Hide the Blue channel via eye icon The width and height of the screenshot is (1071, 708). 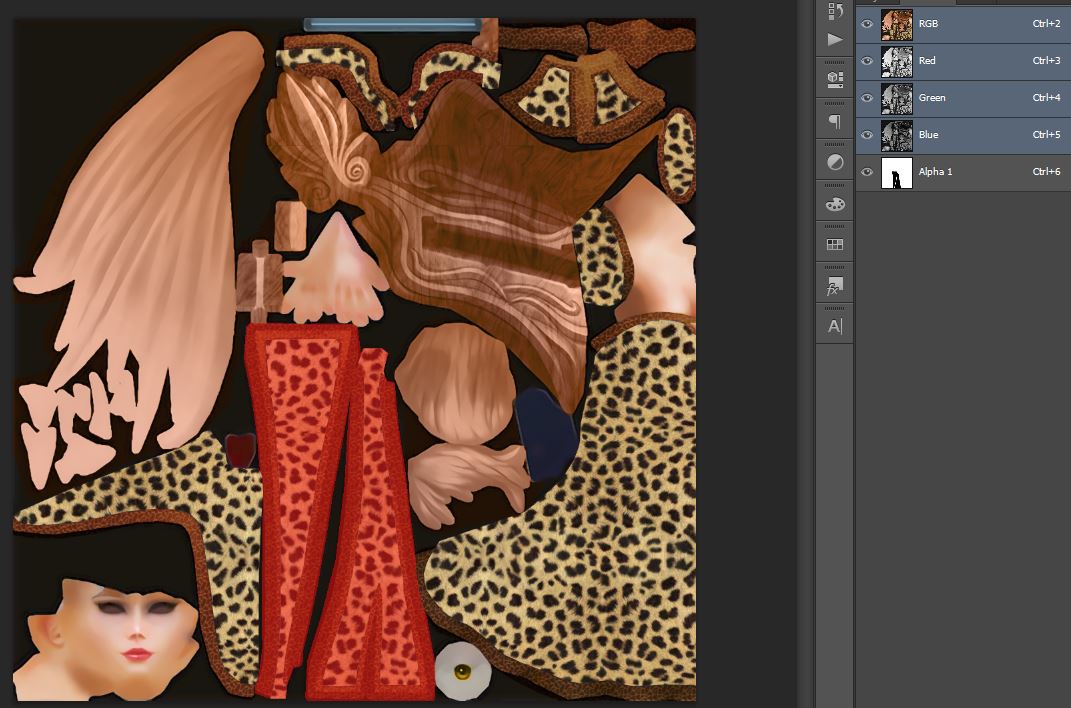pyautogui.click(x=867, y=135)
